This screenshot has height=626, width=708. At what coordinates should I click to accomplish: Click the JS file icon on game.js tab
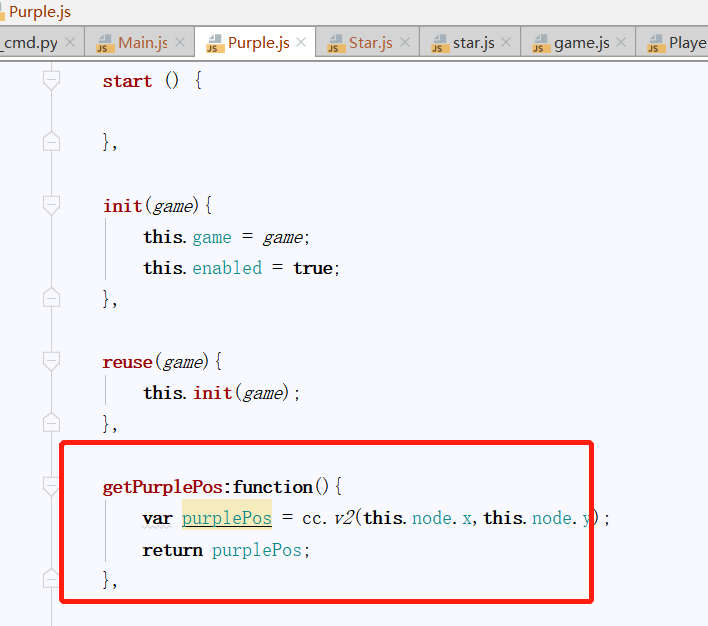point(540,43)
